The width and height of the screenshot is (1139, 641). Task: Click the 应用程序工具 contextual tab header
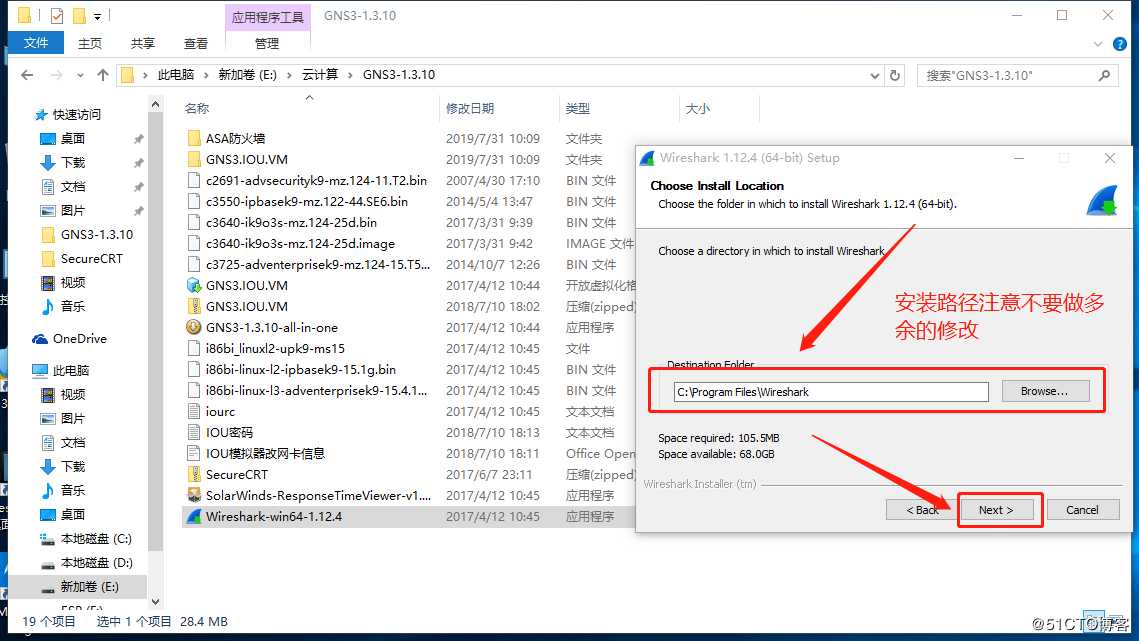pos(268,17)
